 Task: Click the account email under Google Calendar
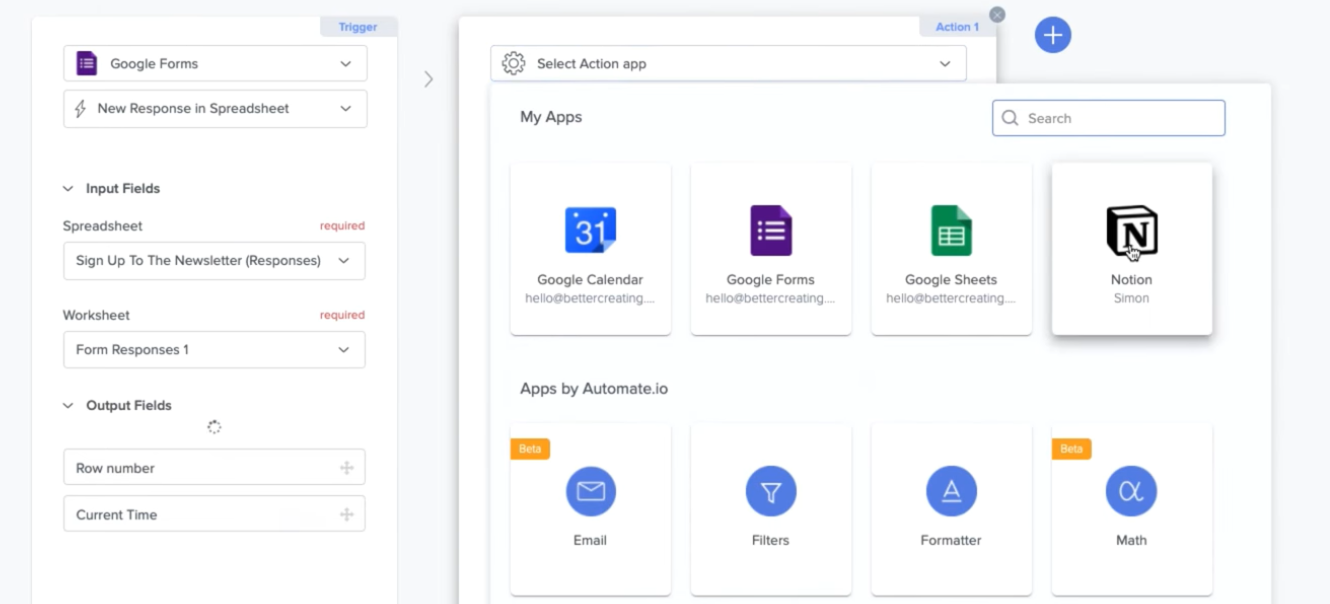pyautogui.click(x=590, y=298)
